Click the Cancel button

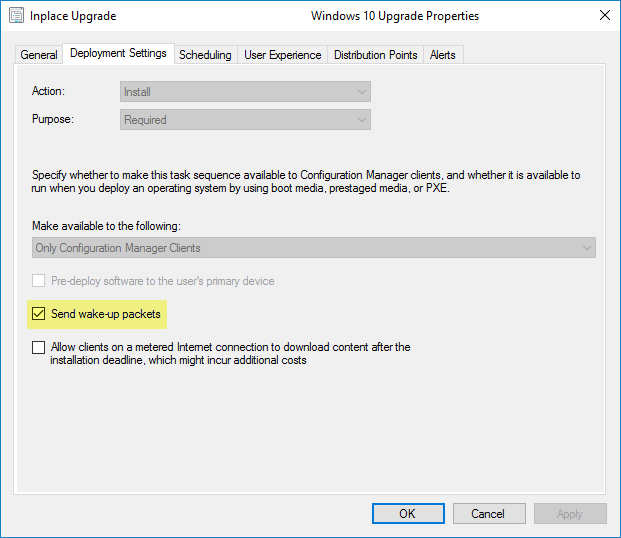(x=489, y=513)
